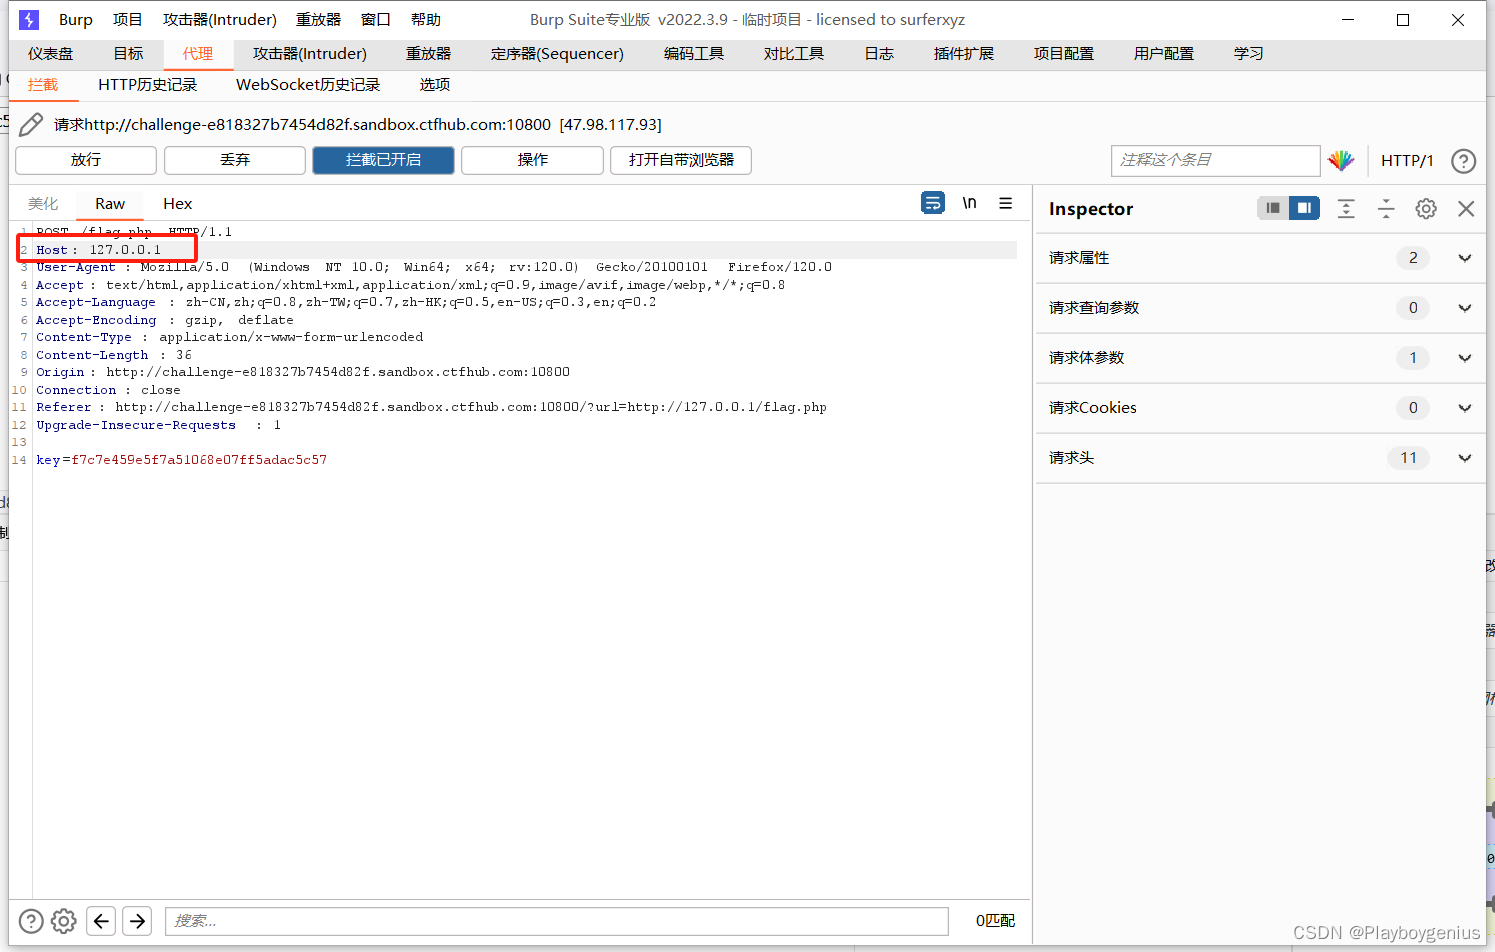Open the 学习 tab

(1249, 54)
